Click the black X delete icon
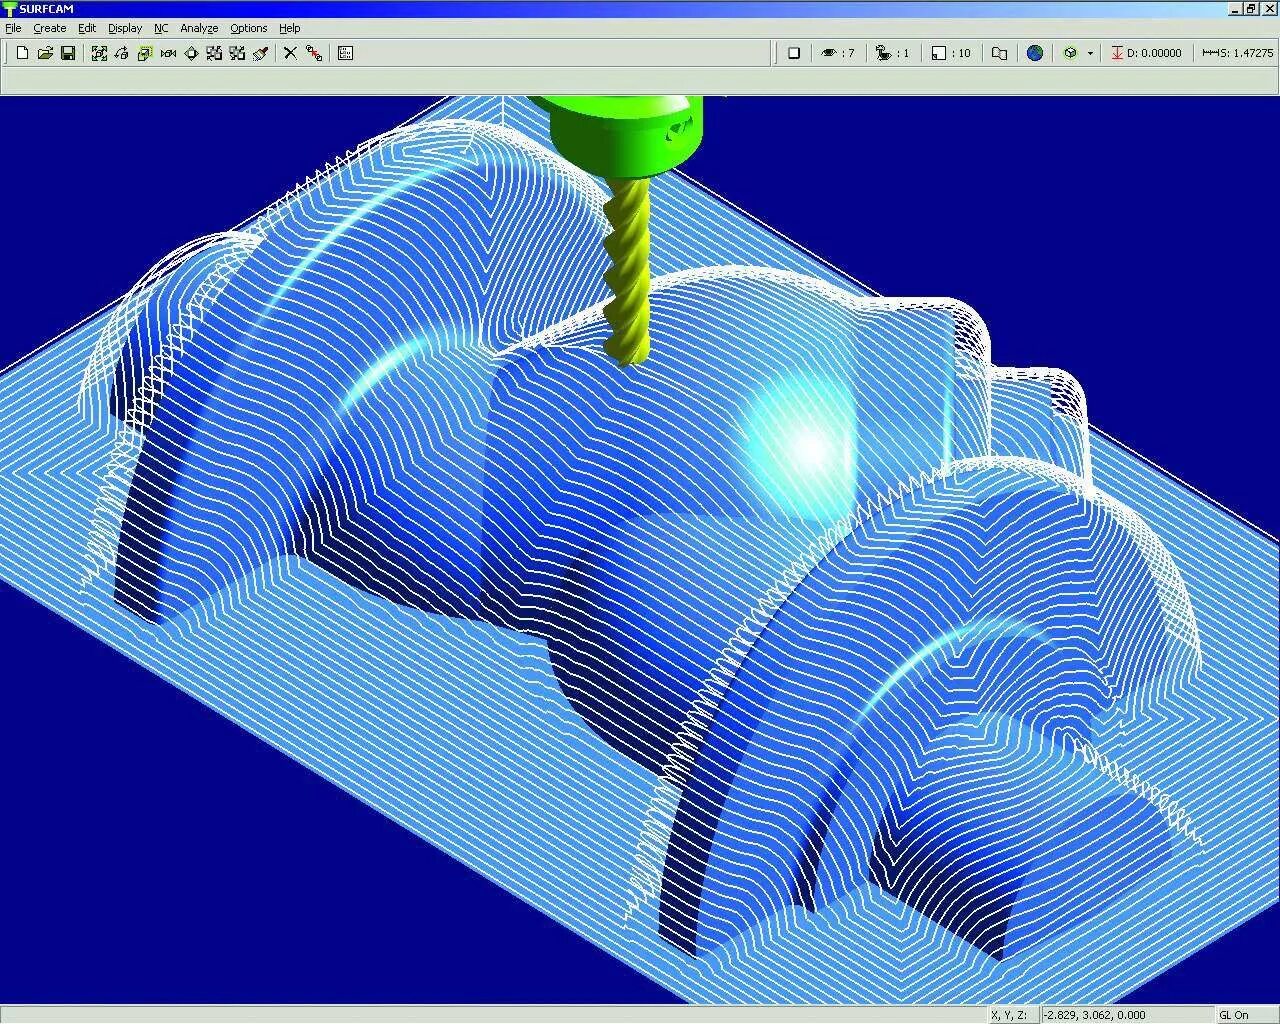 point(290,53)
